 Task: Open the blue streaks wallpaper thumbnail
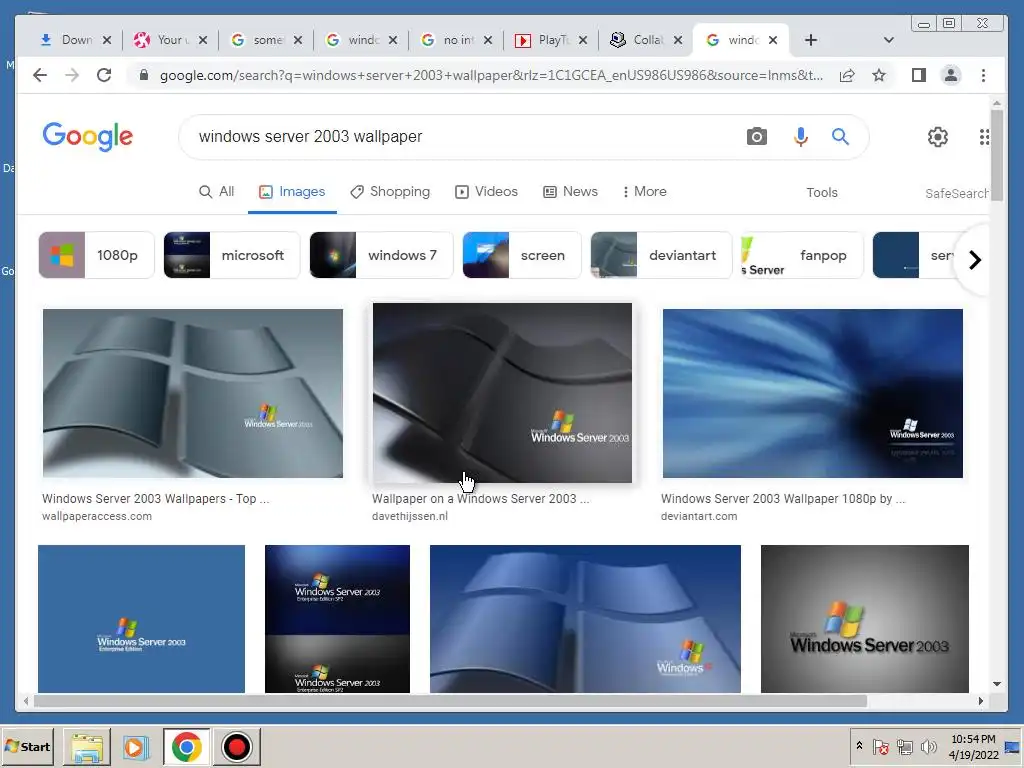click(x=812, y=393)
